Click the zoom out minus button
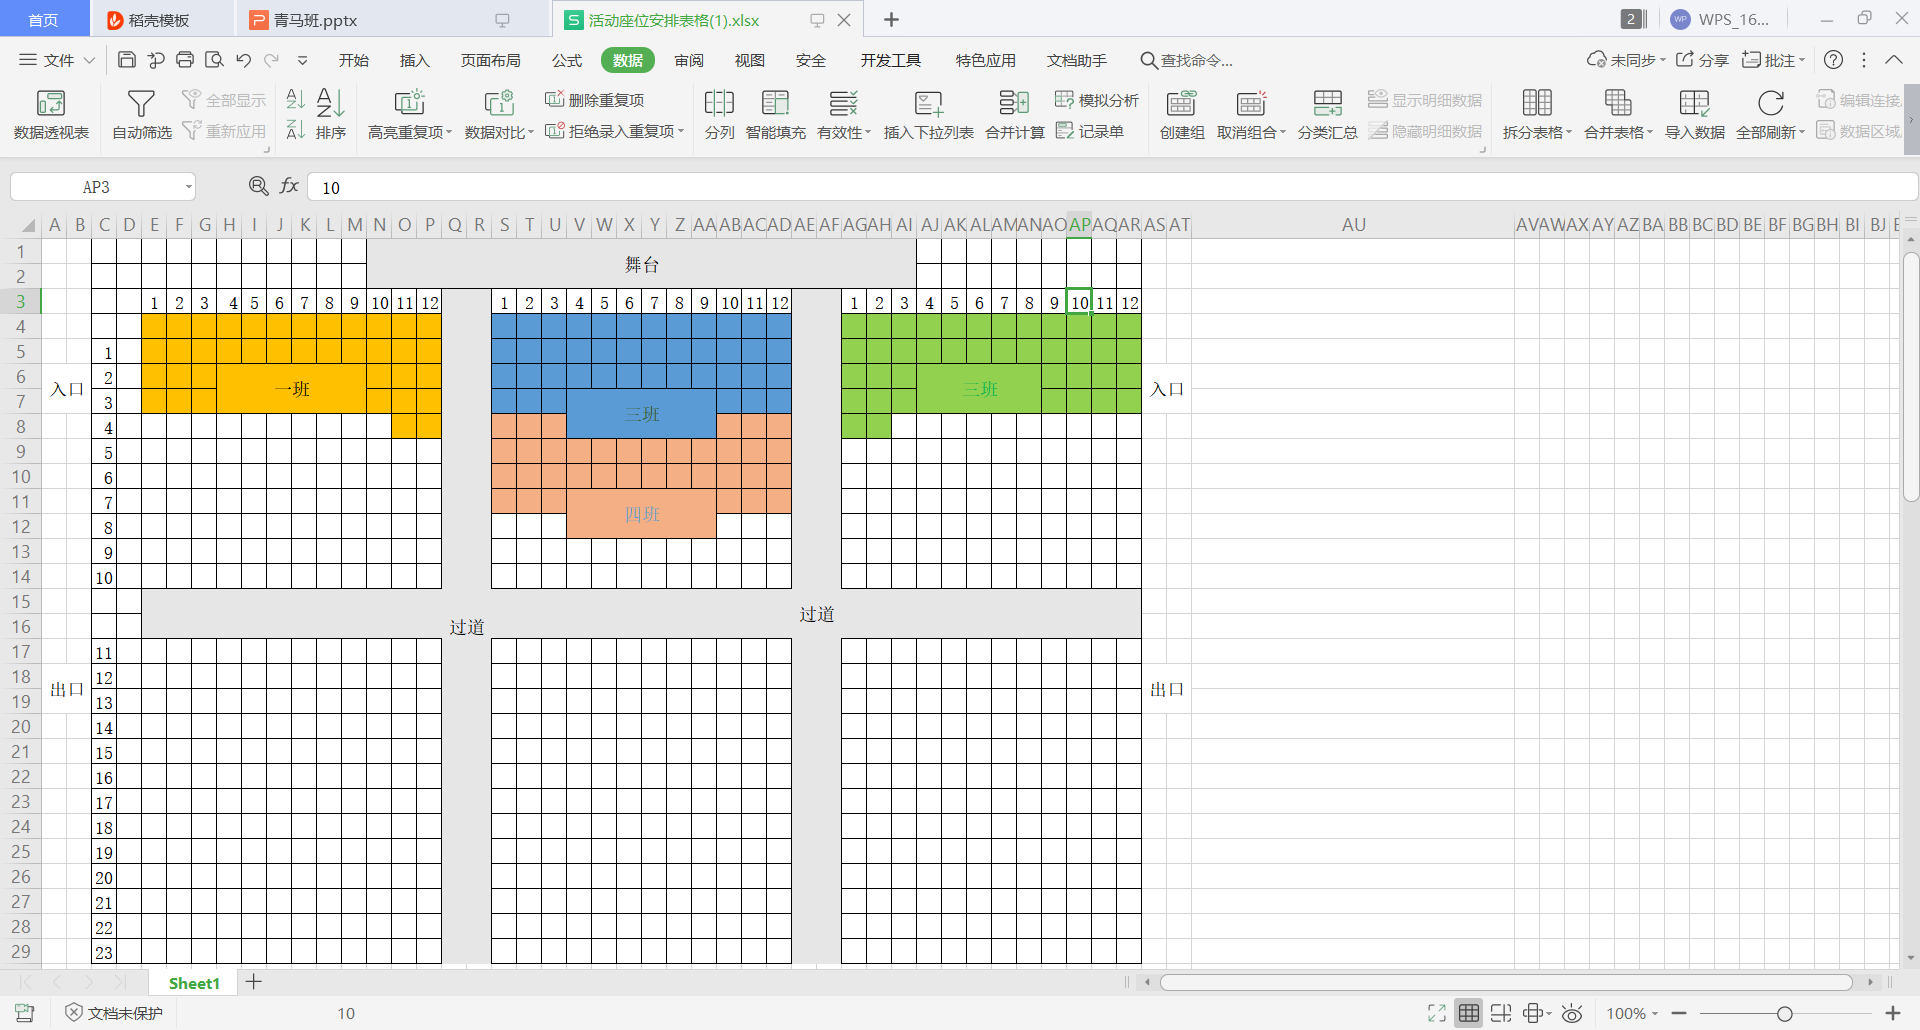 [x=1679, y=1013]
